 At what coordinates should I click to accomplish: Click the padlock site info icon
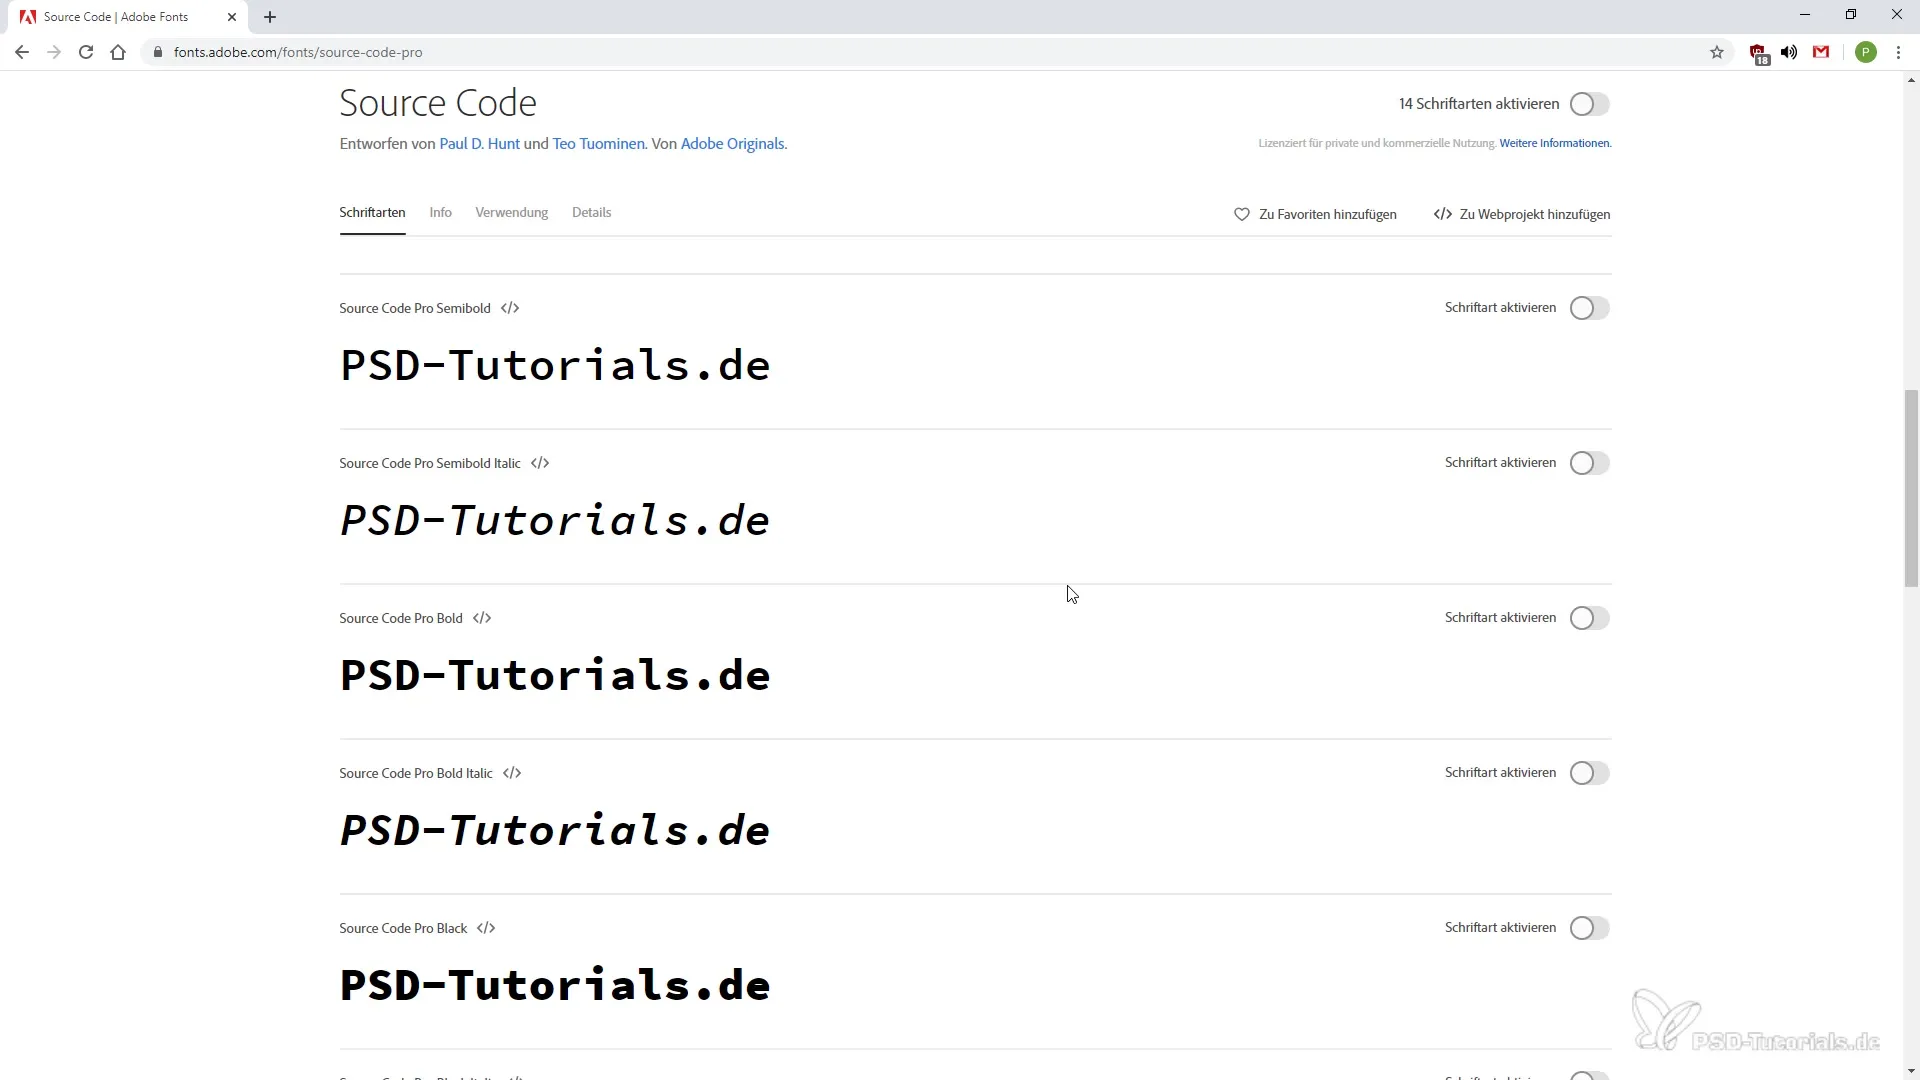(x=157, y=52)
